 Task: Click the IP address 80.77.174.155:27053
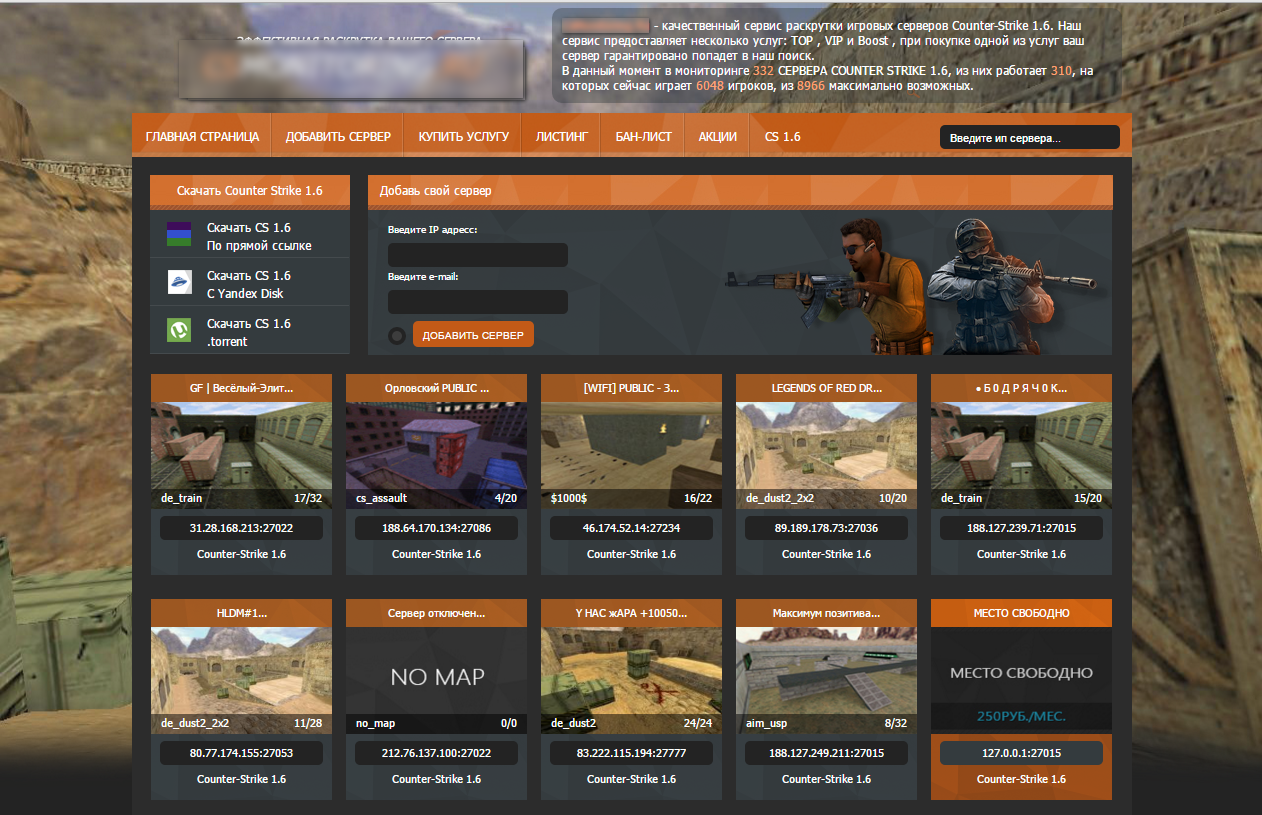241,753
